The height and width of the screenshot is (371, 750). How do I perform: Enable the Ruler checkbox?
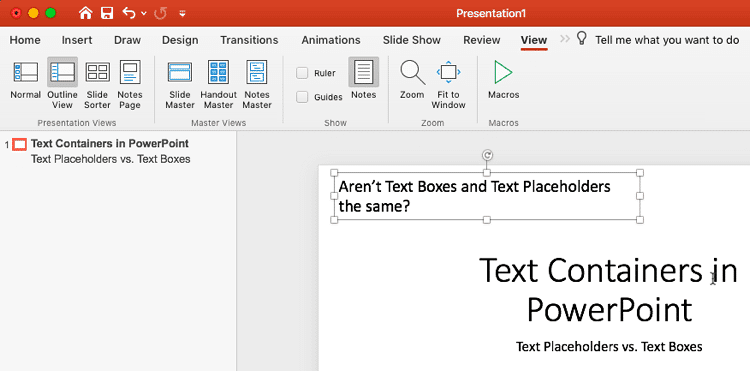point(302,73)
